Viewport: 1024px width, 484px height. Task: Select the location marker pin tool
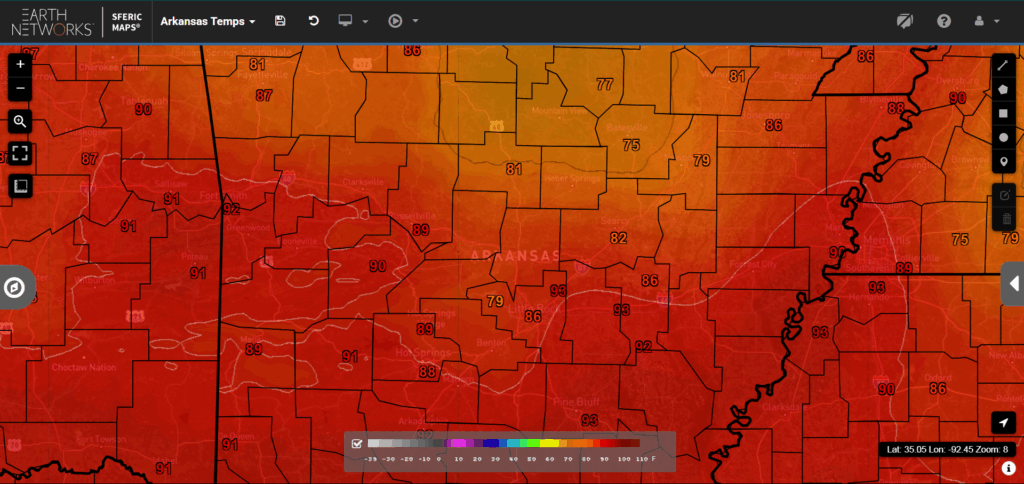[x=1006, y=162]
